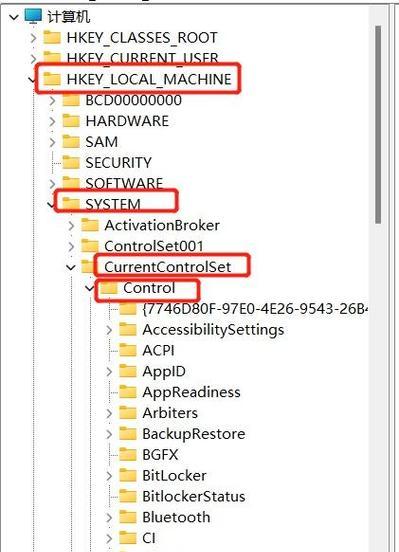Click the Bluetooth folder icon
The width and height of the screenshot is (399, 552).
128,517
